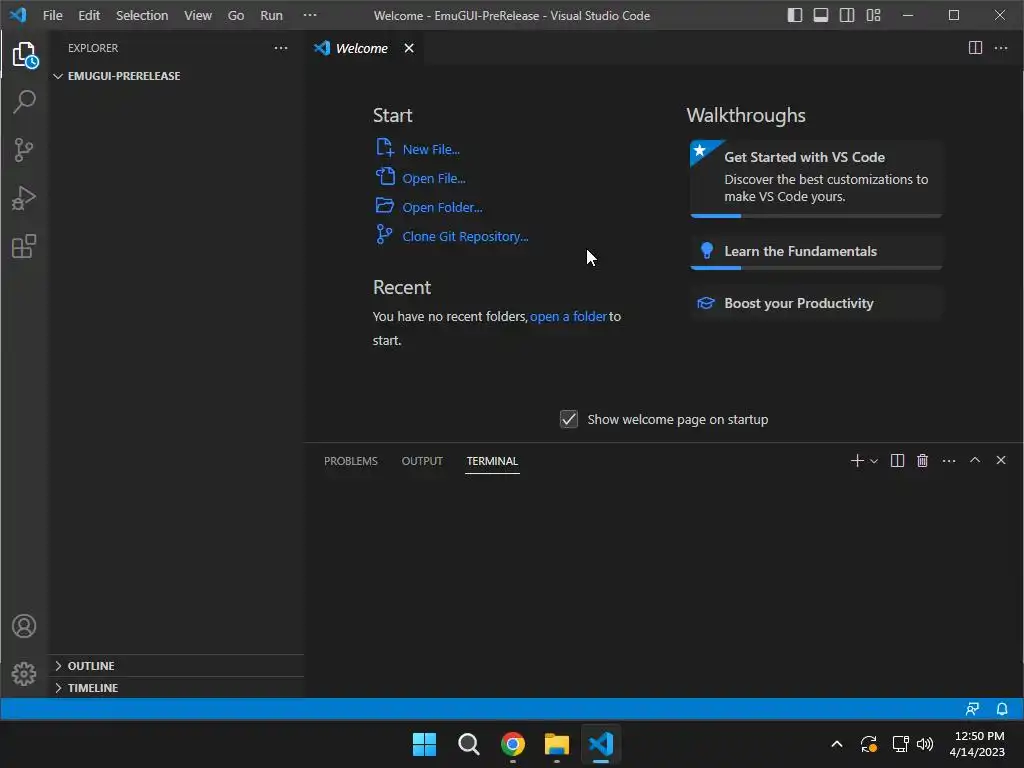Open Get Started with VS Code walkthrough
Viewport: 1024px width, 768px height.
point(816,178)
